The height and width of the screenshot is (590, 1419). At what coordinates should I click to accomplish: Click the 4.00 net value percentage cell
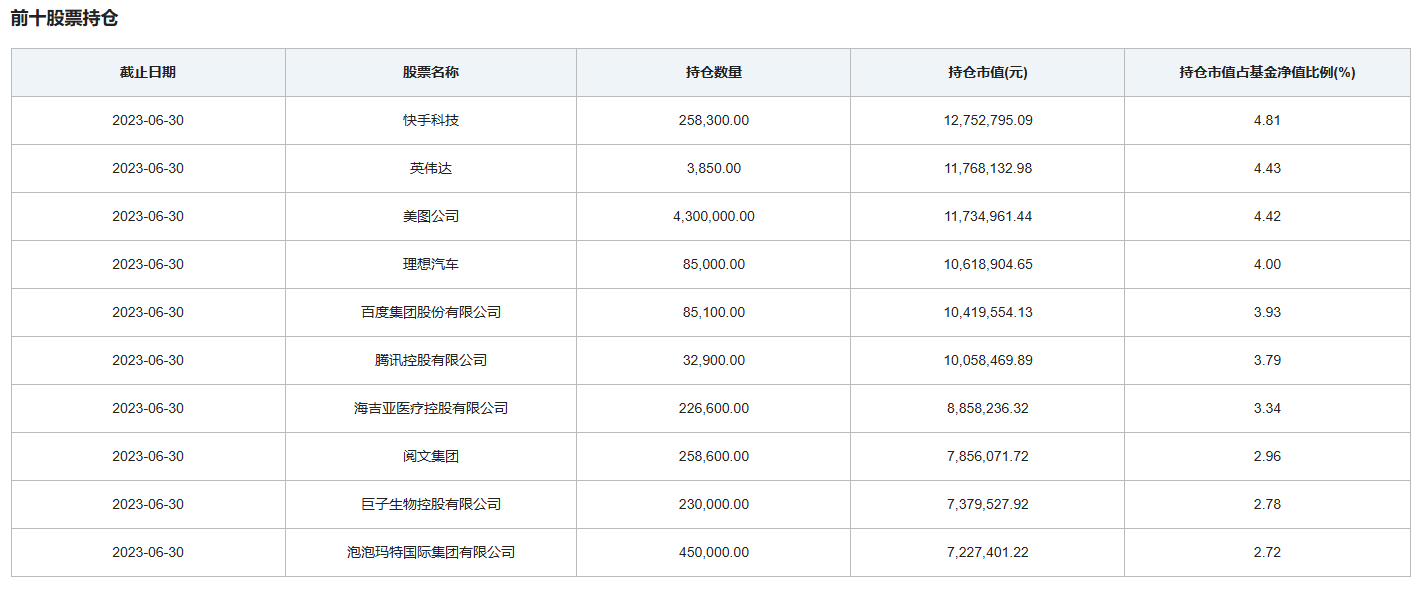[1267, 265]
